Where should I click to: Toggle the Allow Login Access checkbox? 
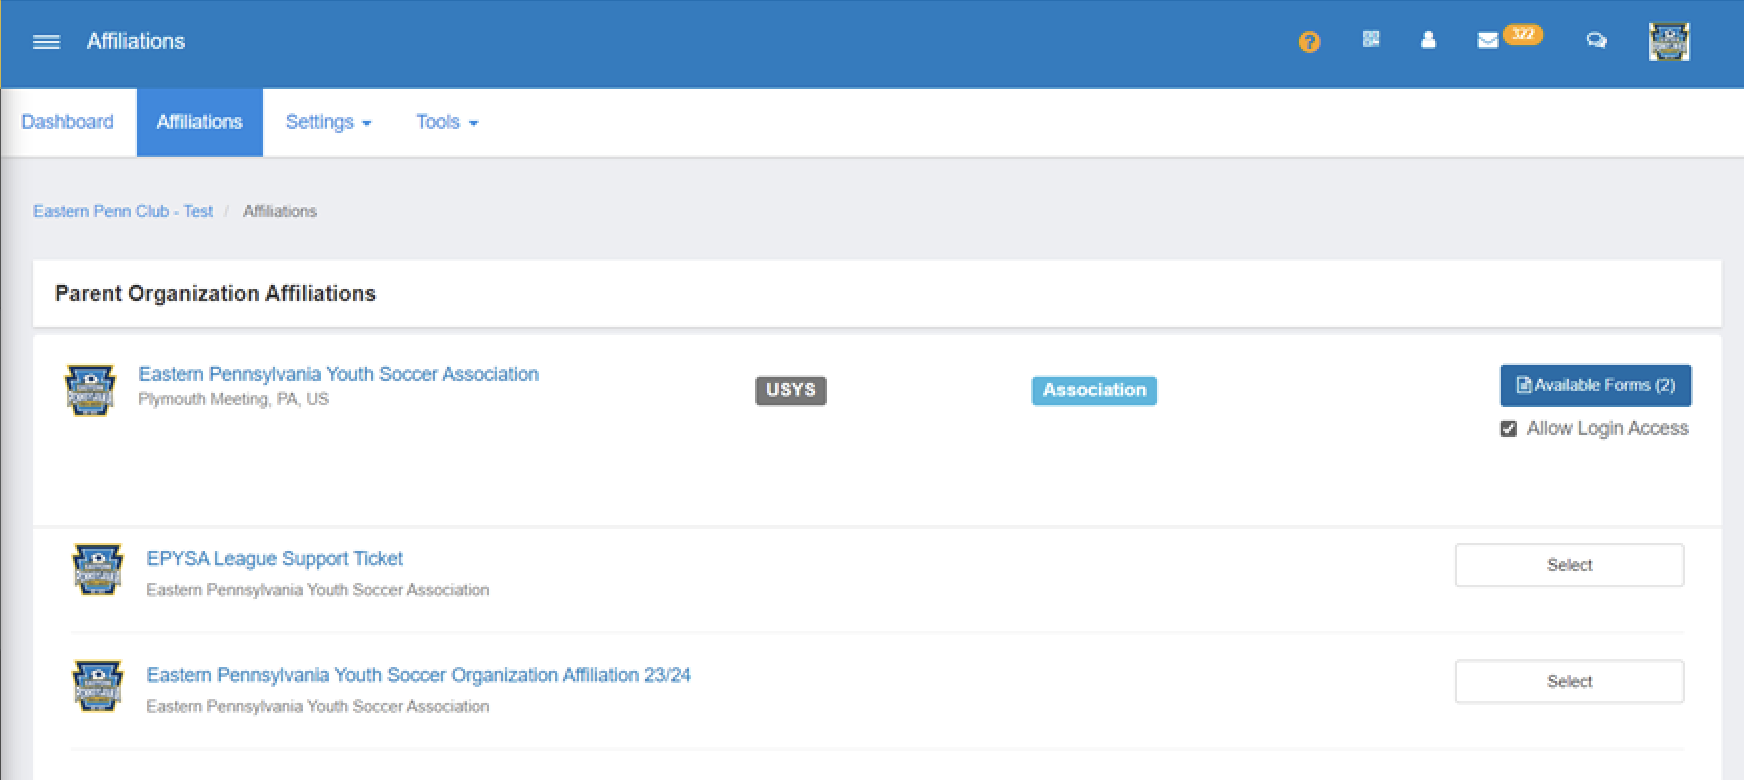(1508, 429)
